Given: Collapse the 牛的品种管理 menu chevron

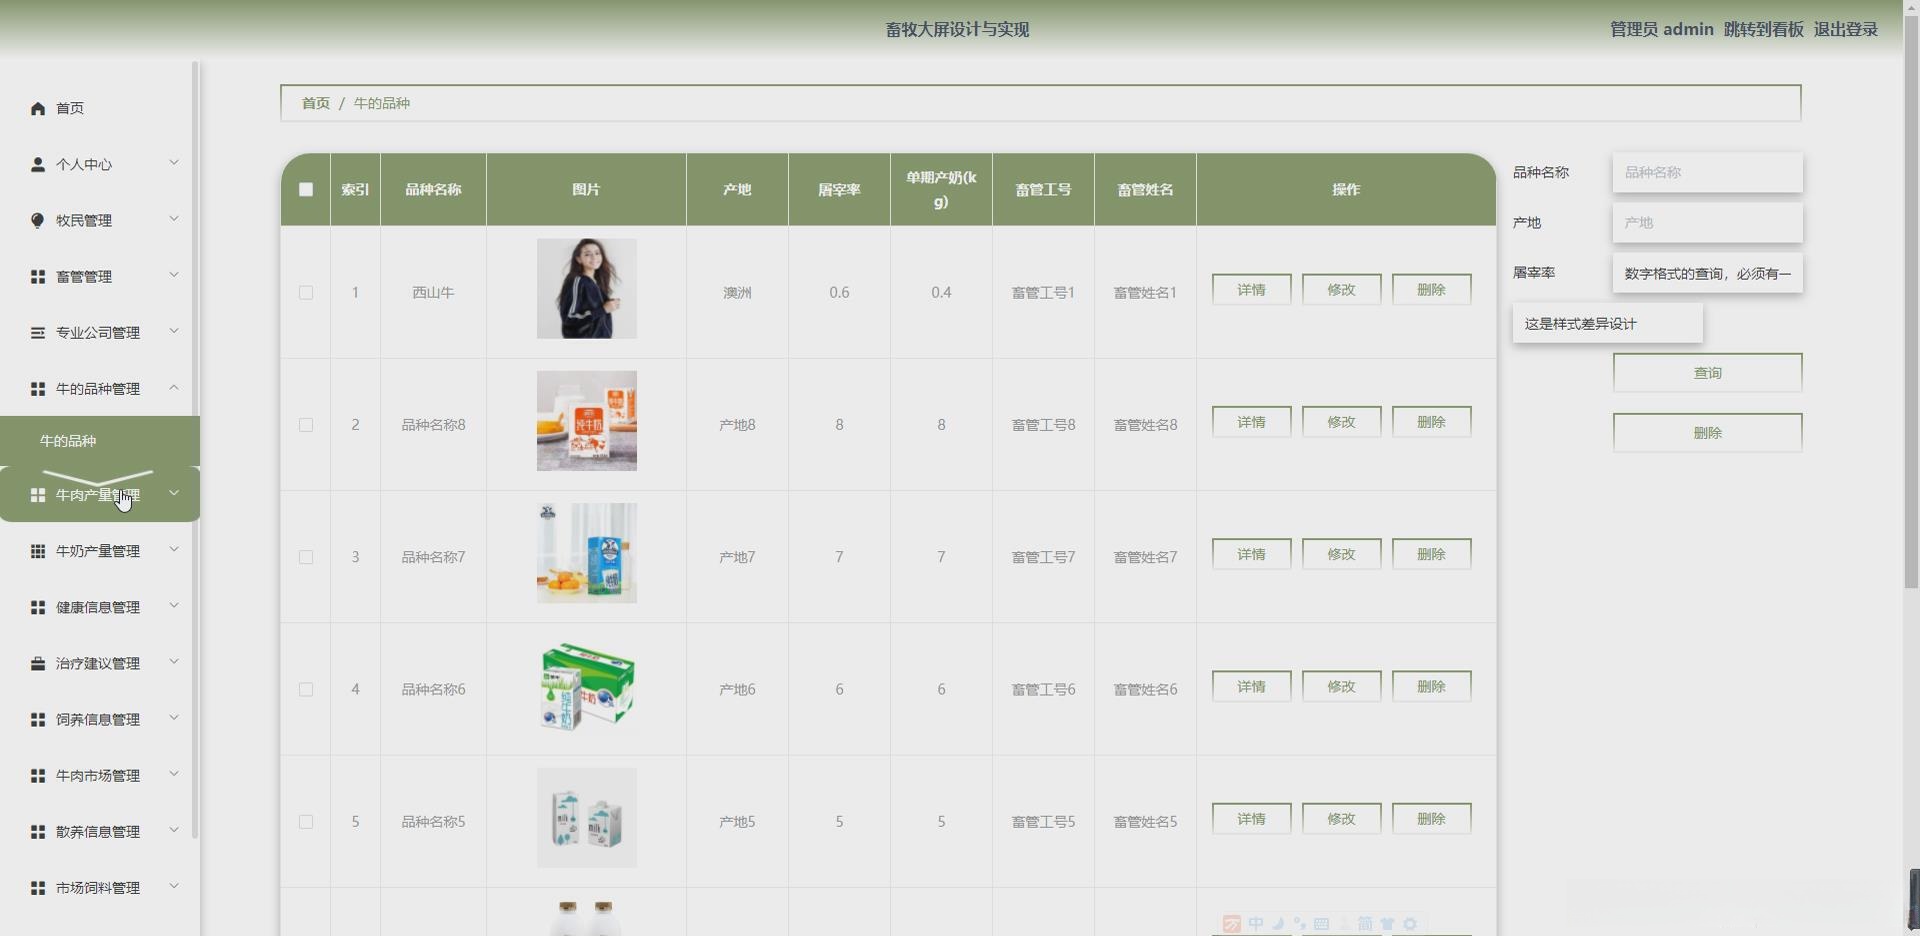Looking at the screenshot, I should pos(174,387).
